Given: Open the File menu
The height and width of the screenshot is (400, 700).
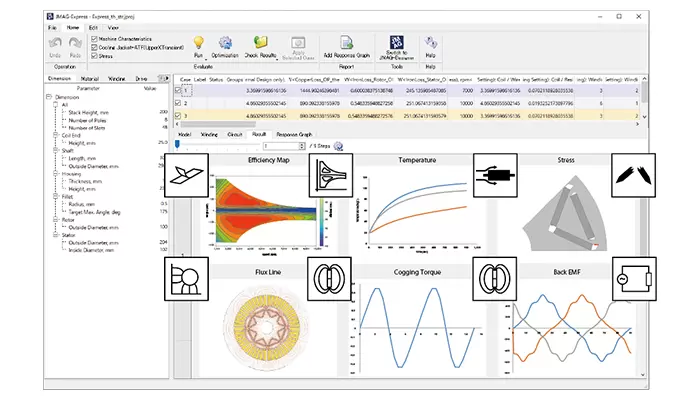Looking at the screenshot, I should 51,27.
